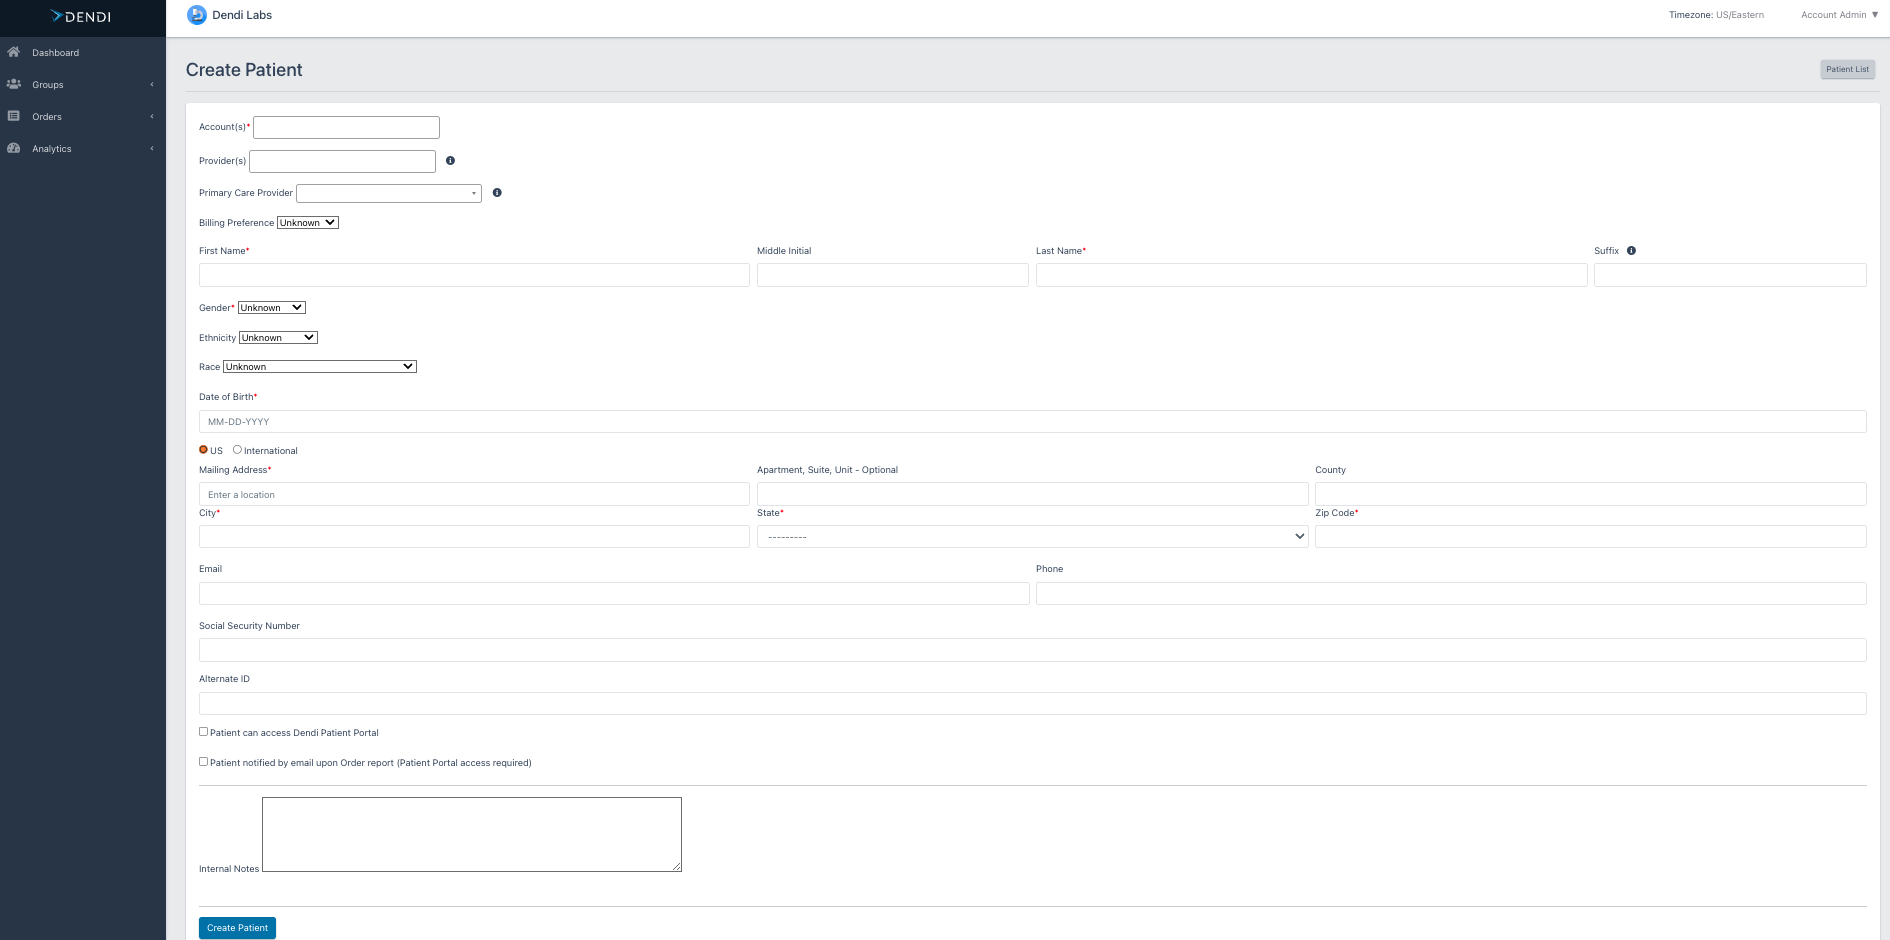1890x940 pixels.
Task: Click the Create Patient submit button
Action: click(237, 928)
